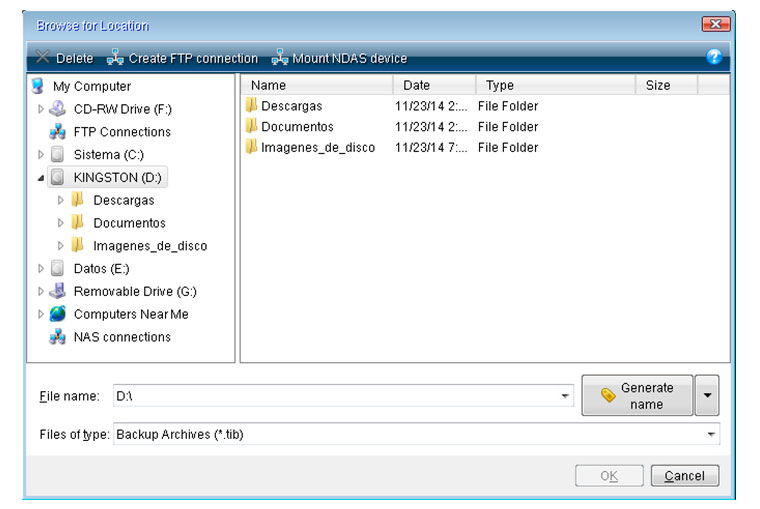Sort list by Size column header

(666, 85)
